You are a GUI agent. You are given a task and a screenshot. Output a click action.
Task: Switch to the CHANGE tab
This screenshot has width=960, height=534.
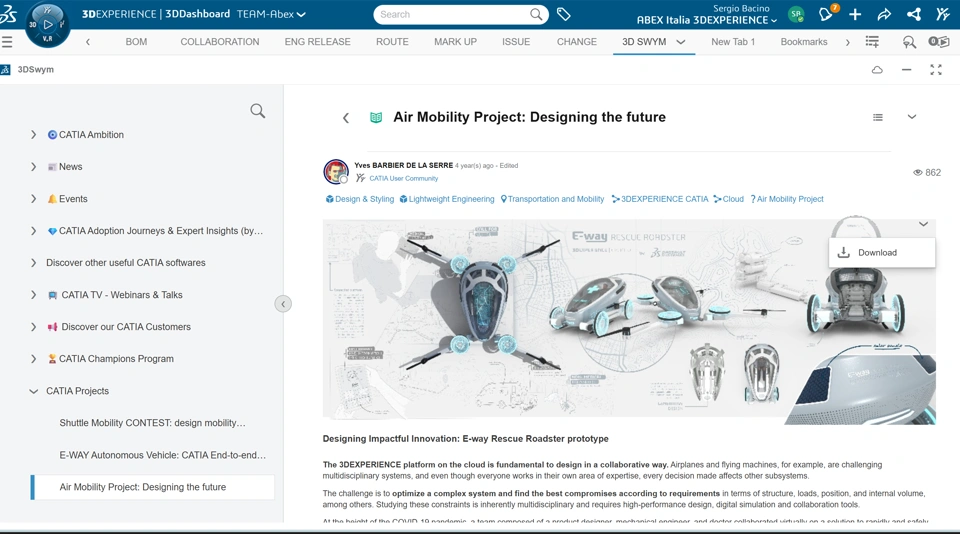click(577, 42)
